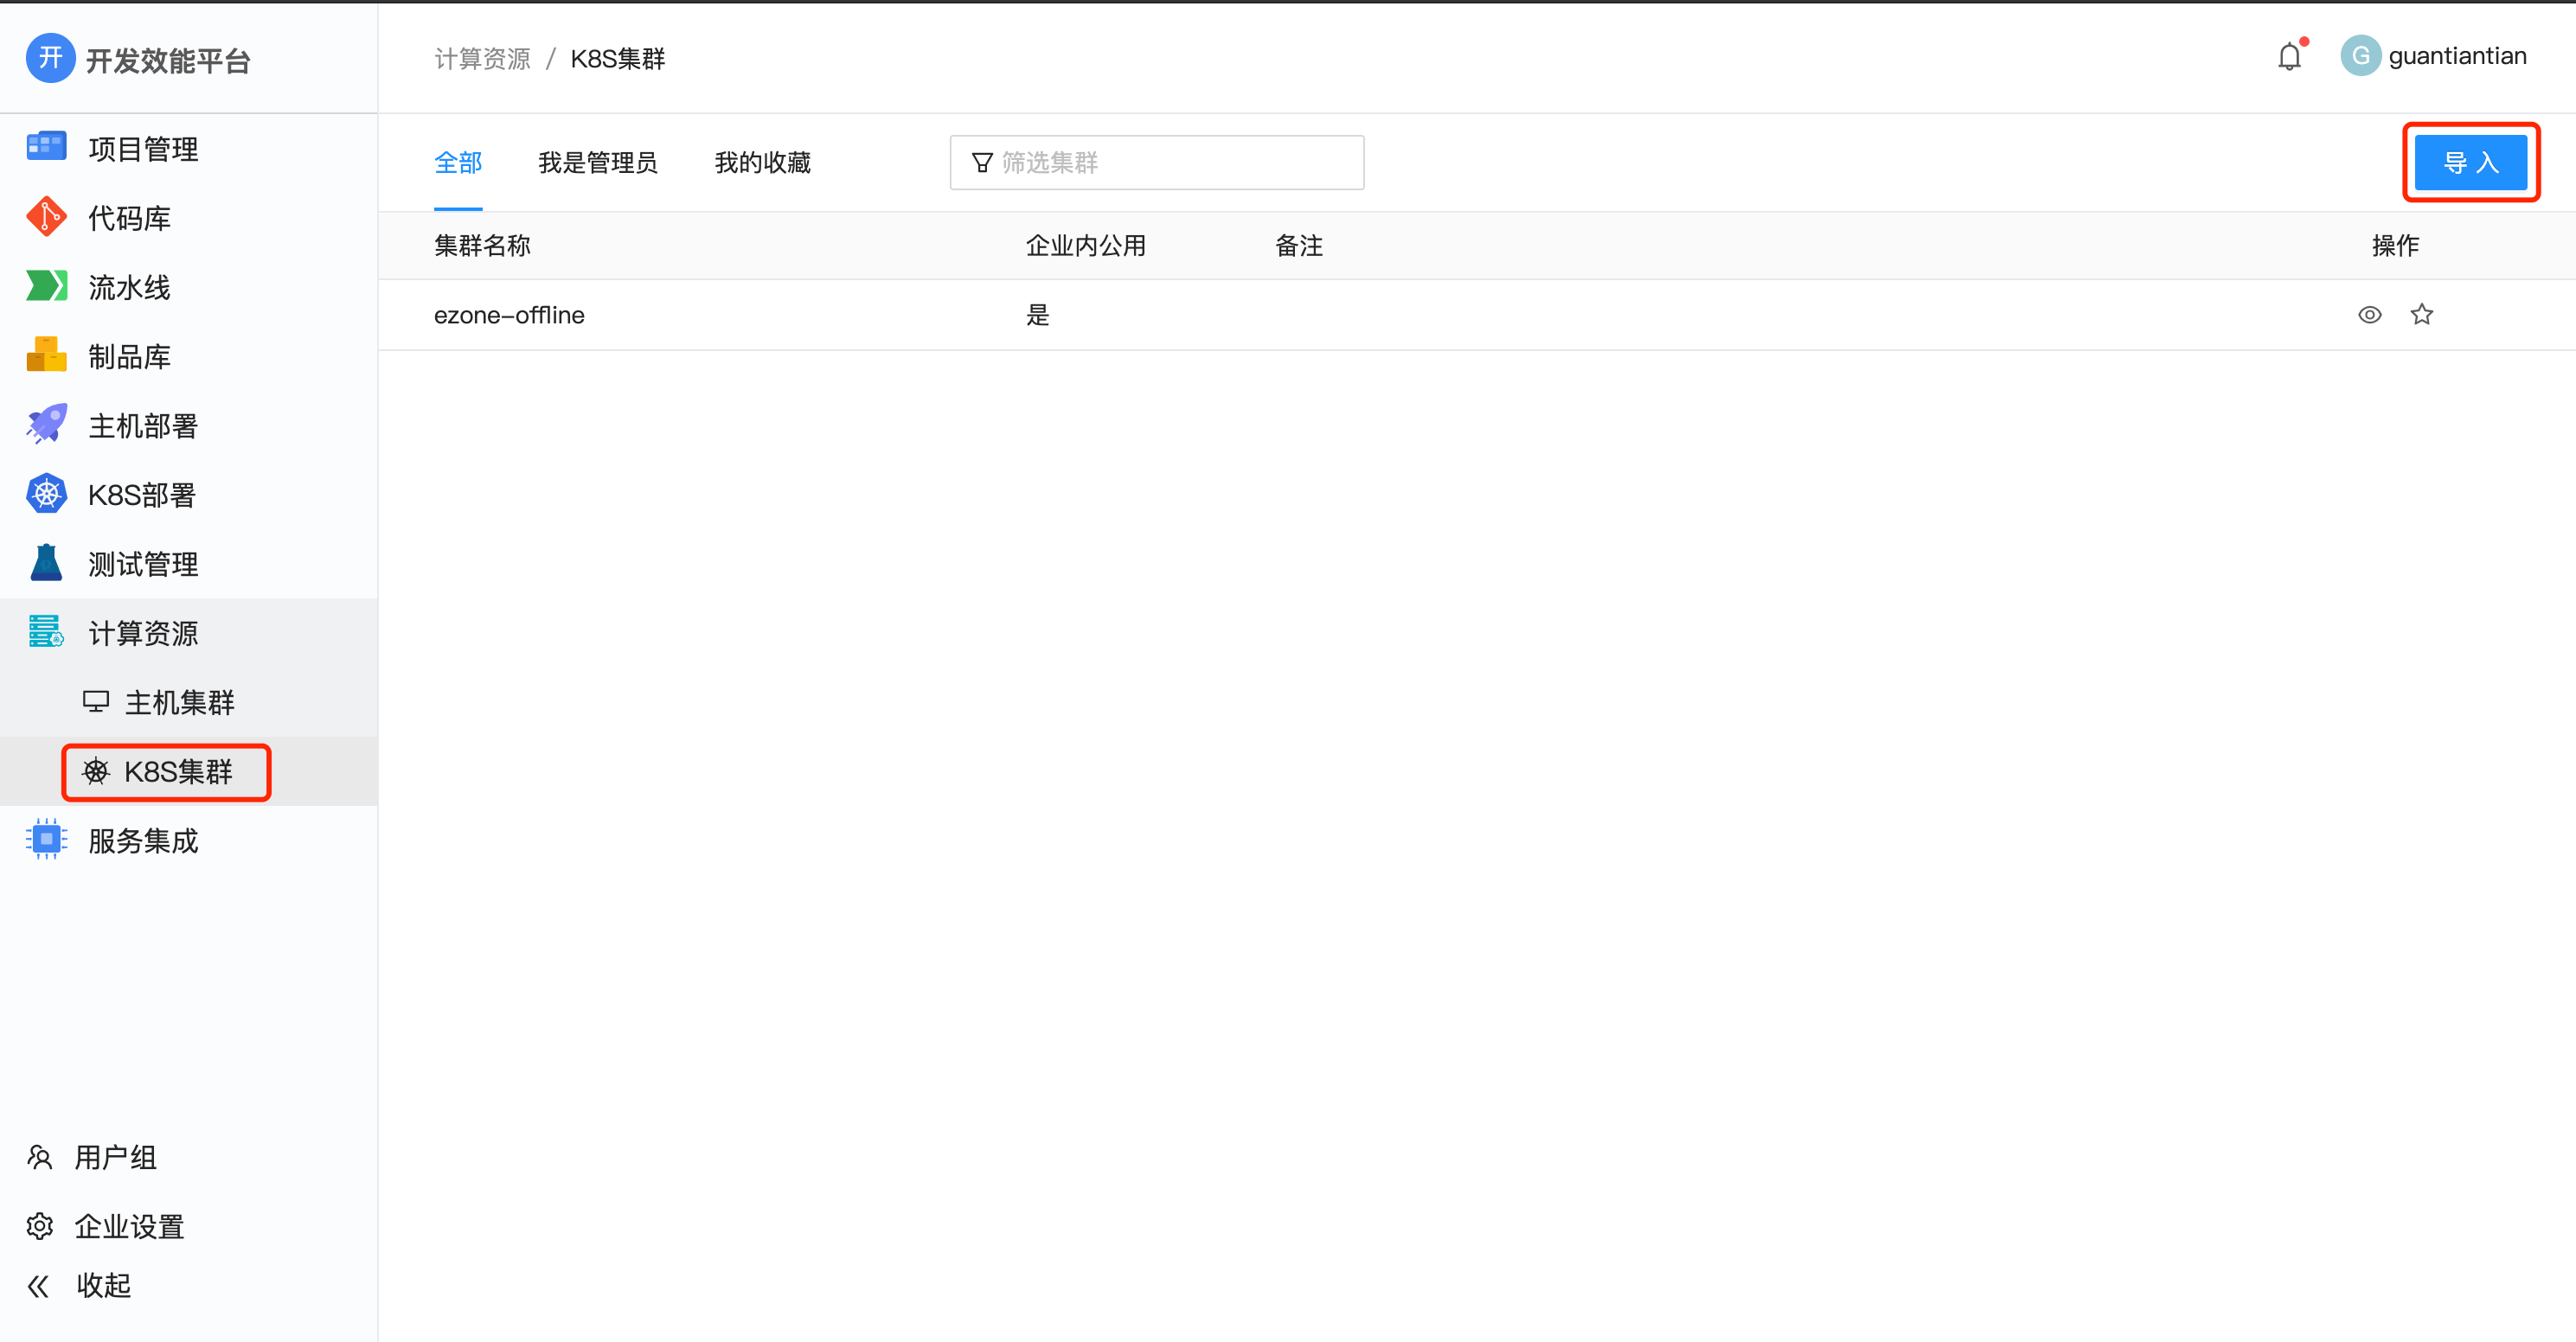
Task: Open the K8S部署 module
Action: (x=143, y=494)
